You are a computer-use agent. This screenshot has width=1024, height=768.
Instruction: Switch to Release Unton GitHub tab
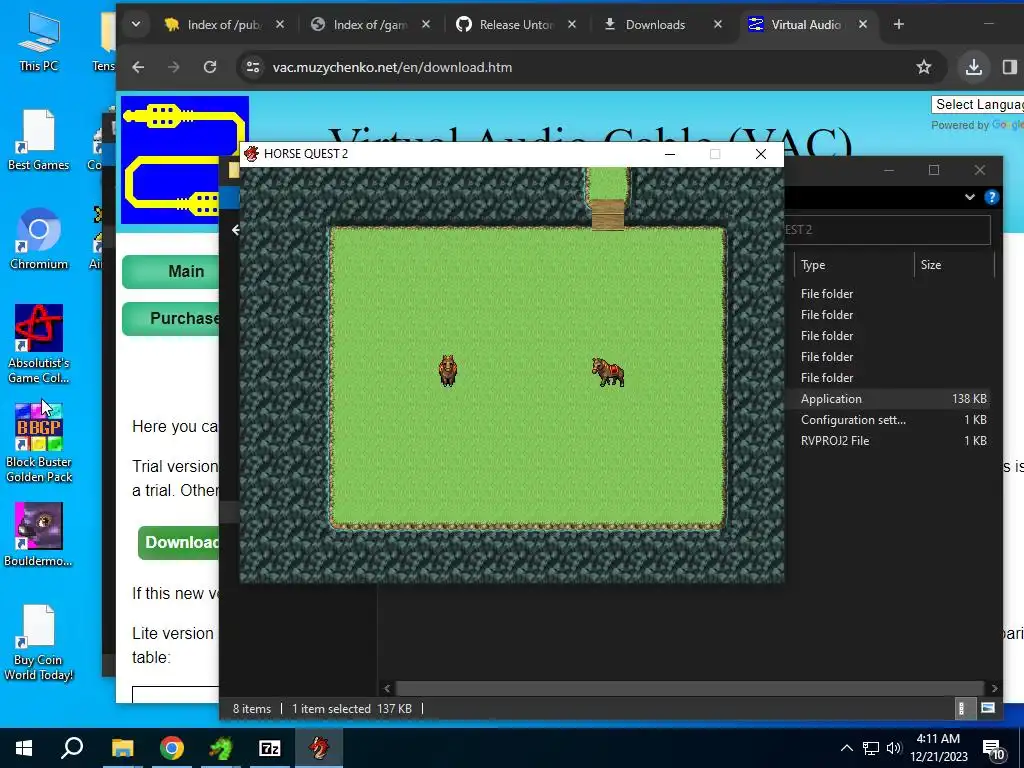click(x=516, y=25)
